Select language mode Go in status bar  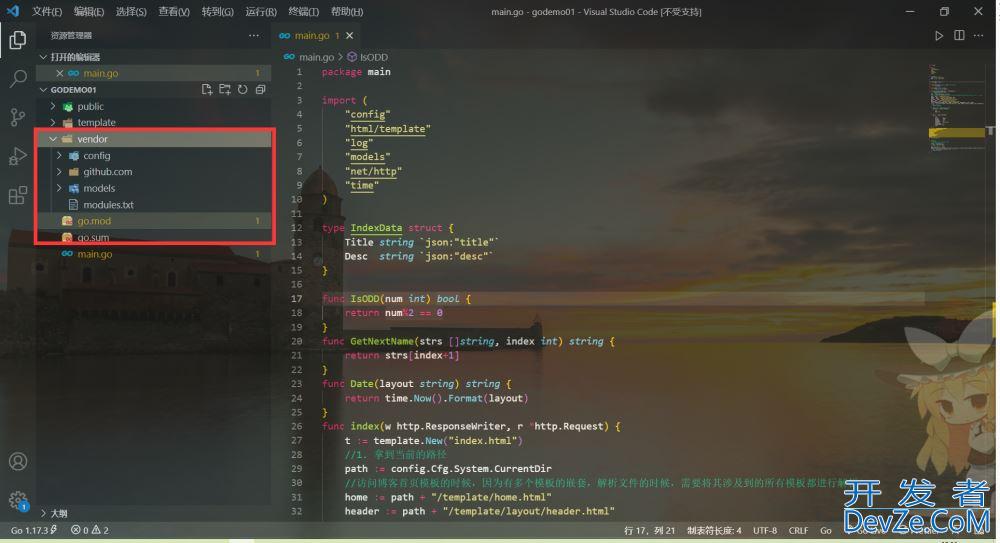826,530
